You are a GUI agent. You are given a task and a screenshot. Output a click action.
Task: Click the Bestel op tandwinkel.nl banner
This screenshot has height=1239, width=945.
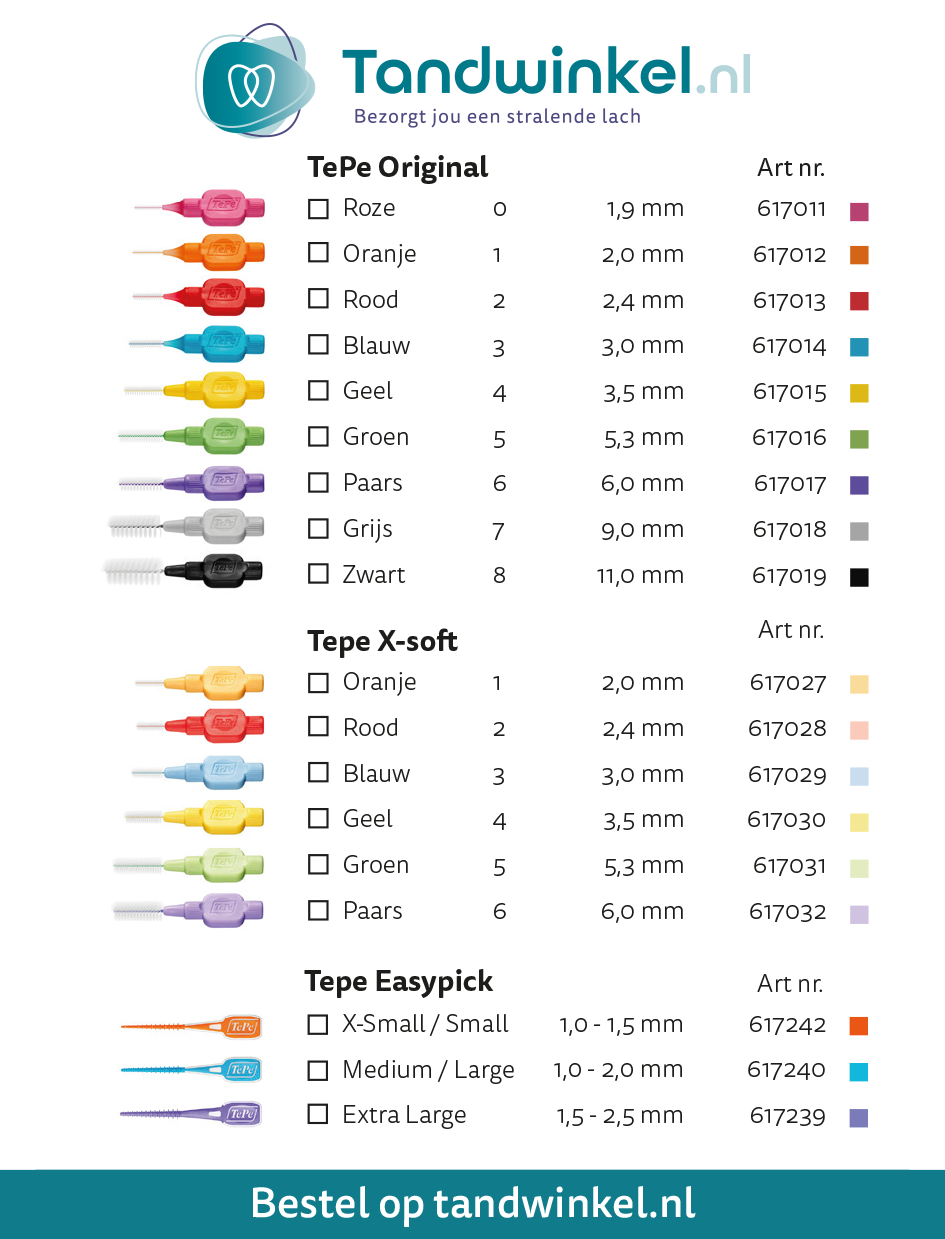[472, 1204]
